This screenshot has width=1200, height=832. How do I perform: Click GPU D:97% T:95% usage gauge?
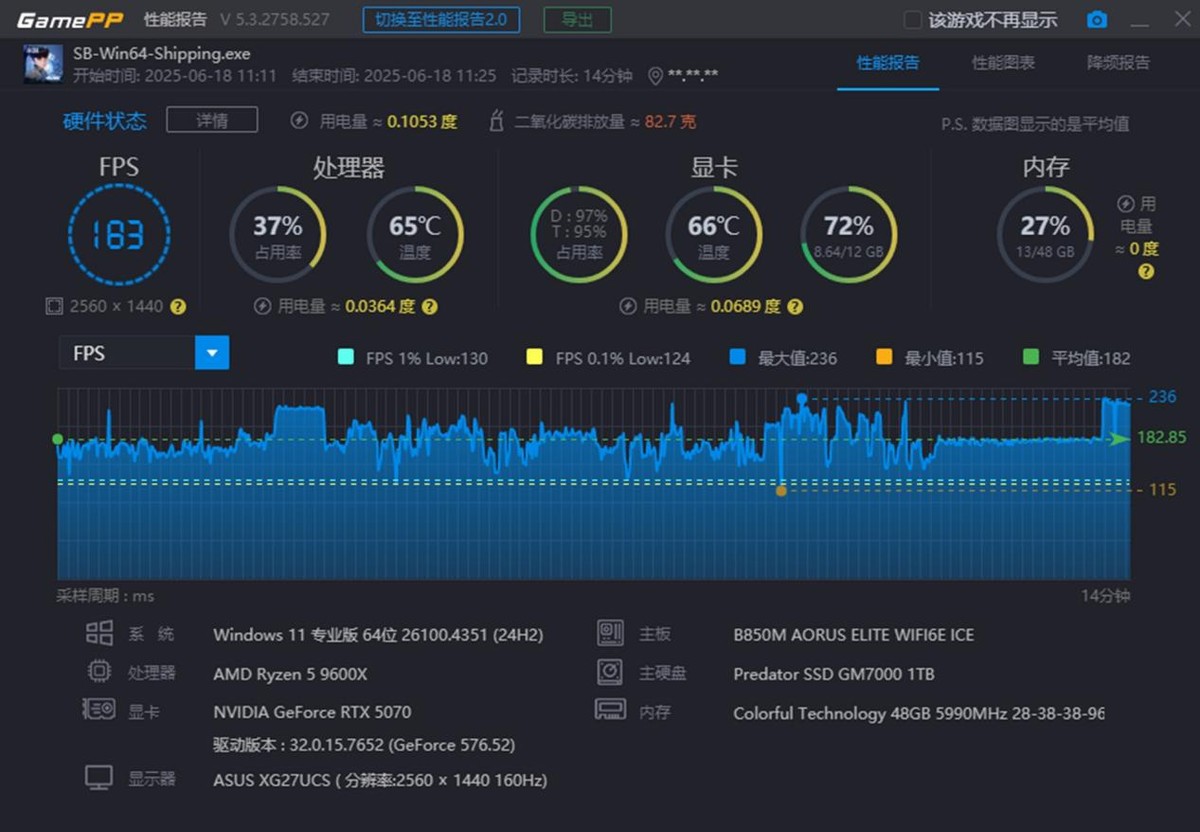tap(579, 235)
